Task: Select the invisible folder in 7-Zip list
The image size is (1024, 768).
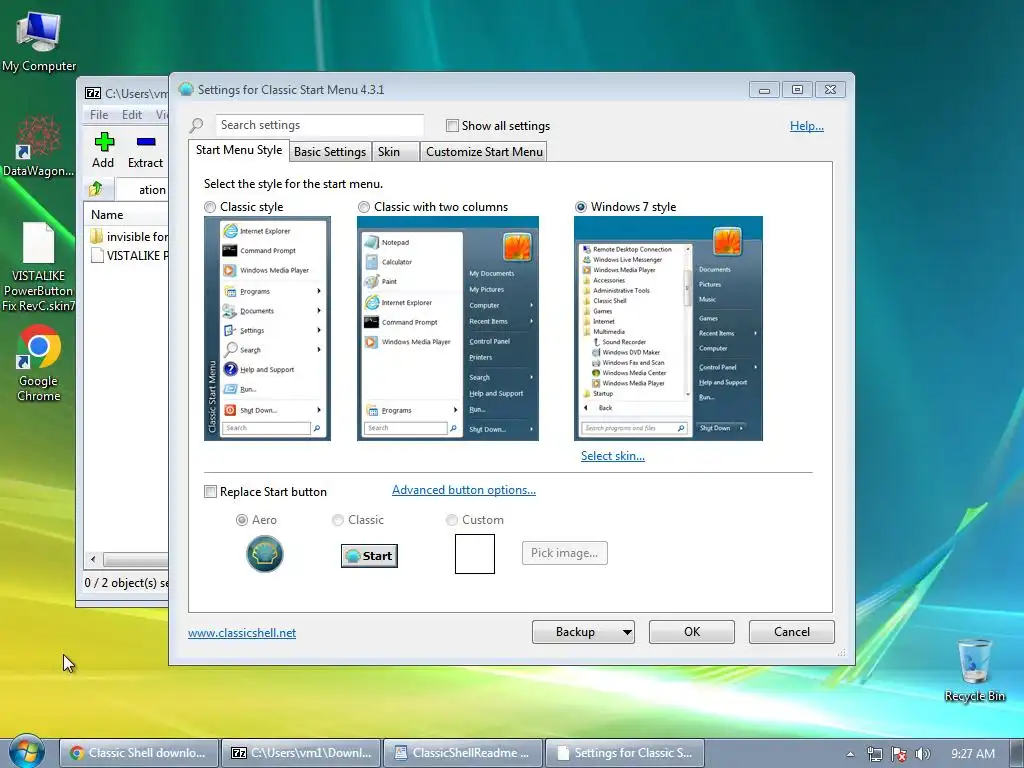Action: tap(129, 236)
